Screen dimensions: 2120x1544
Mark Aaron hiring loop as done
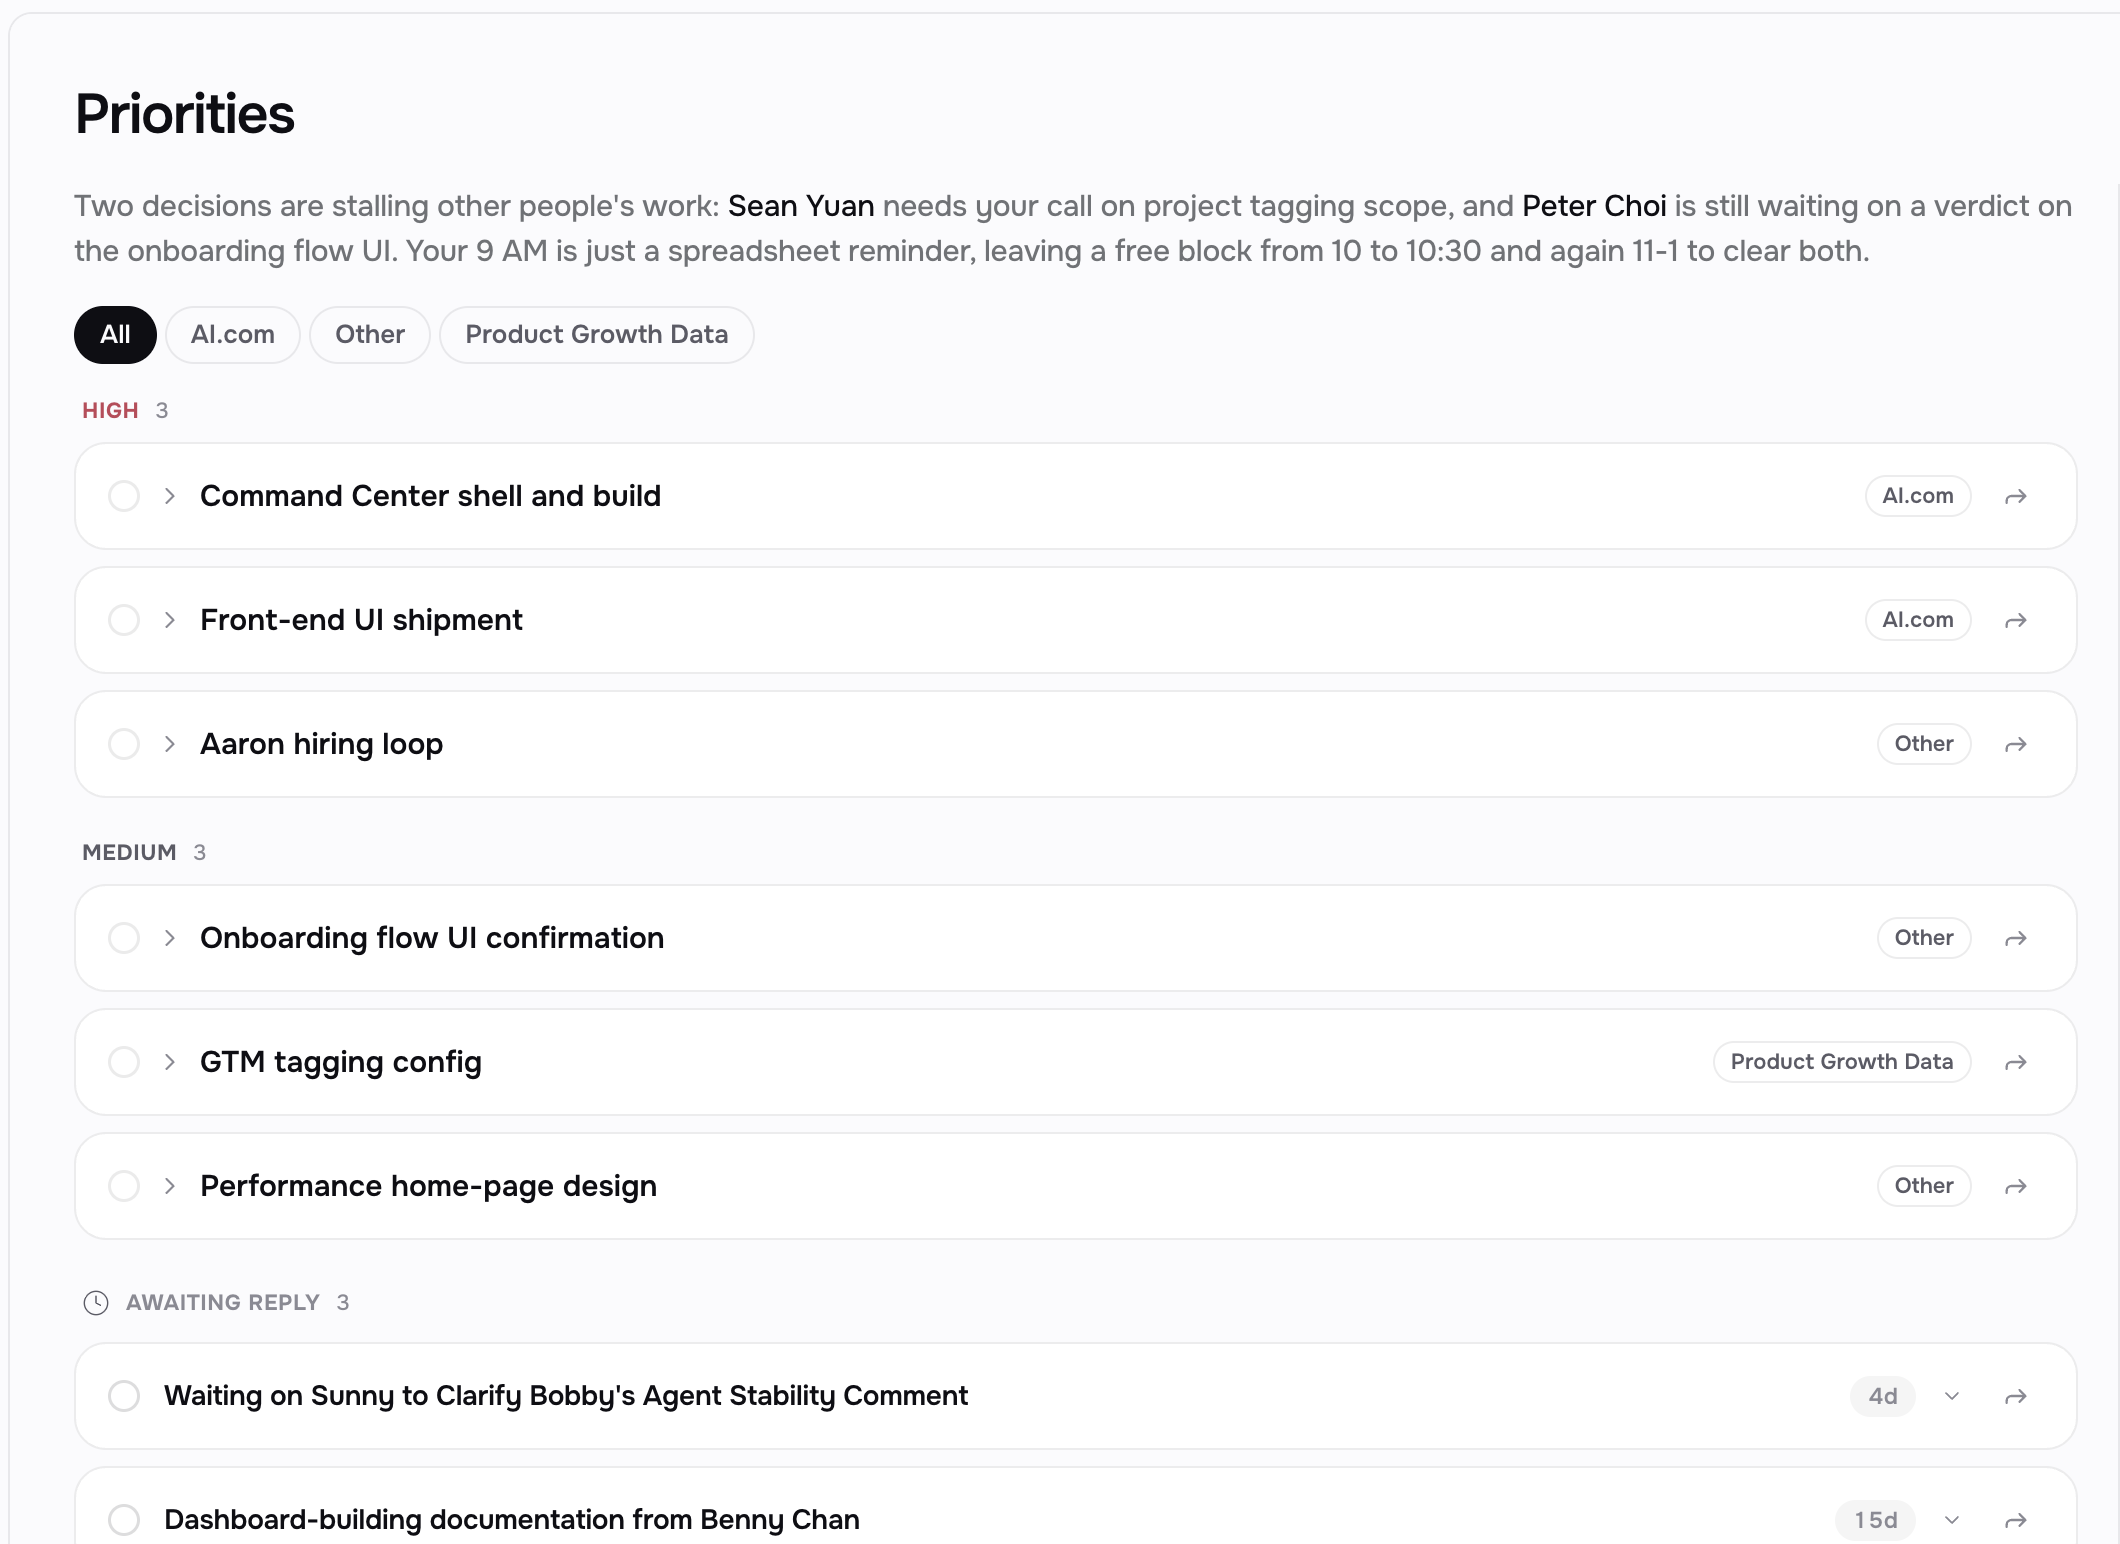[124, 744]
